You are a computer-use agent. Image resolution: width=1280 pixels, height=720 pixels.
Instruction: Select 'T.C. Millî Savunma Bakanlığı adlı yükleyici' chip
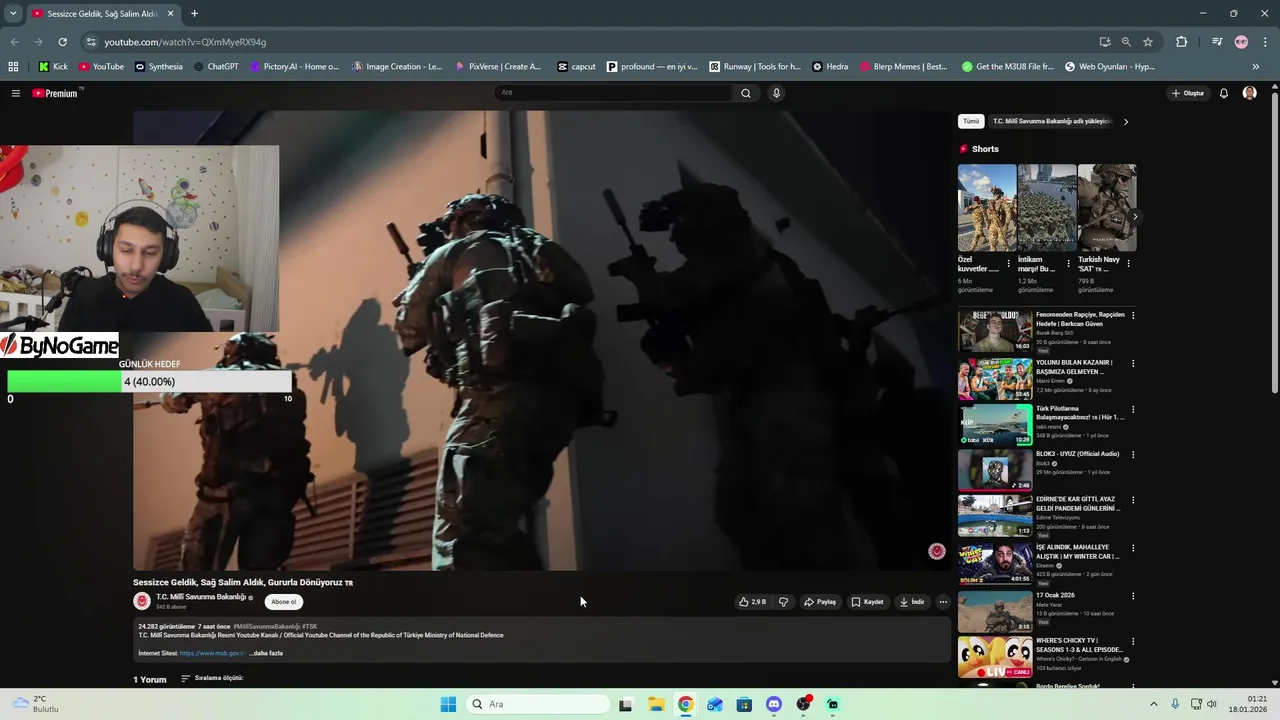pos(1052,121)
